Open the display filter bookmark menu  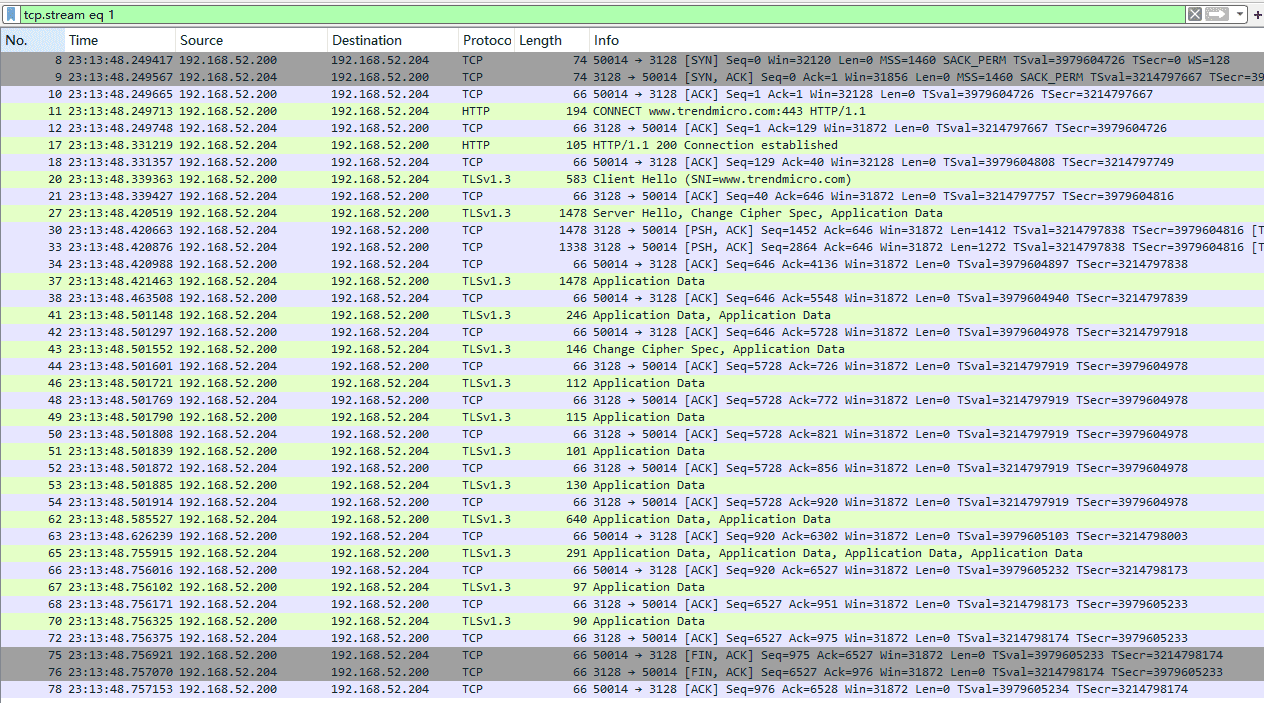pos(11,14)
